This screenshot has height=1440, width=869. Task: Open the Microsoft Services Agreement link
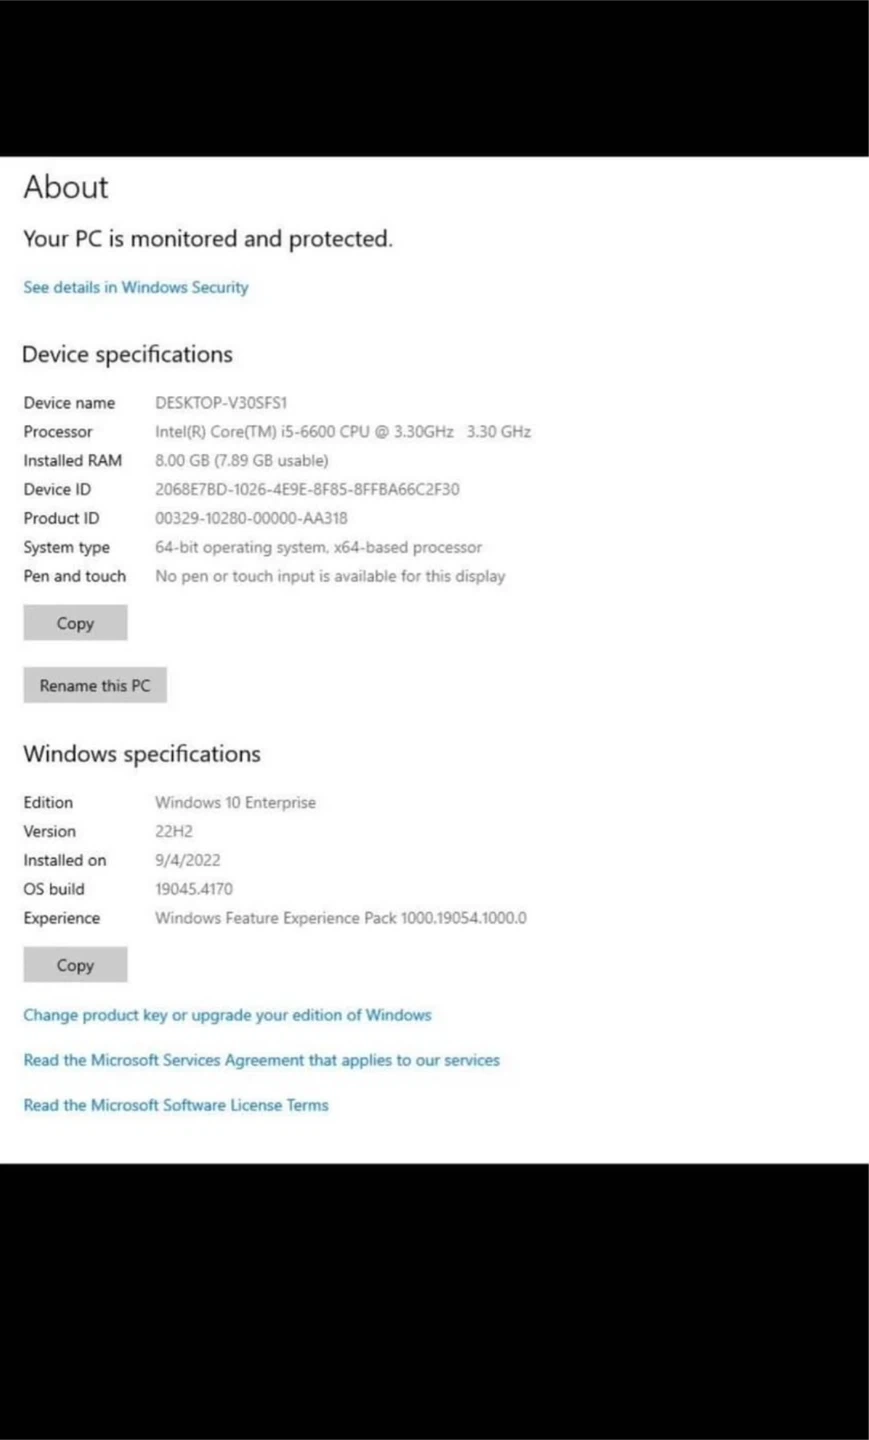(x=261, y=1060)
